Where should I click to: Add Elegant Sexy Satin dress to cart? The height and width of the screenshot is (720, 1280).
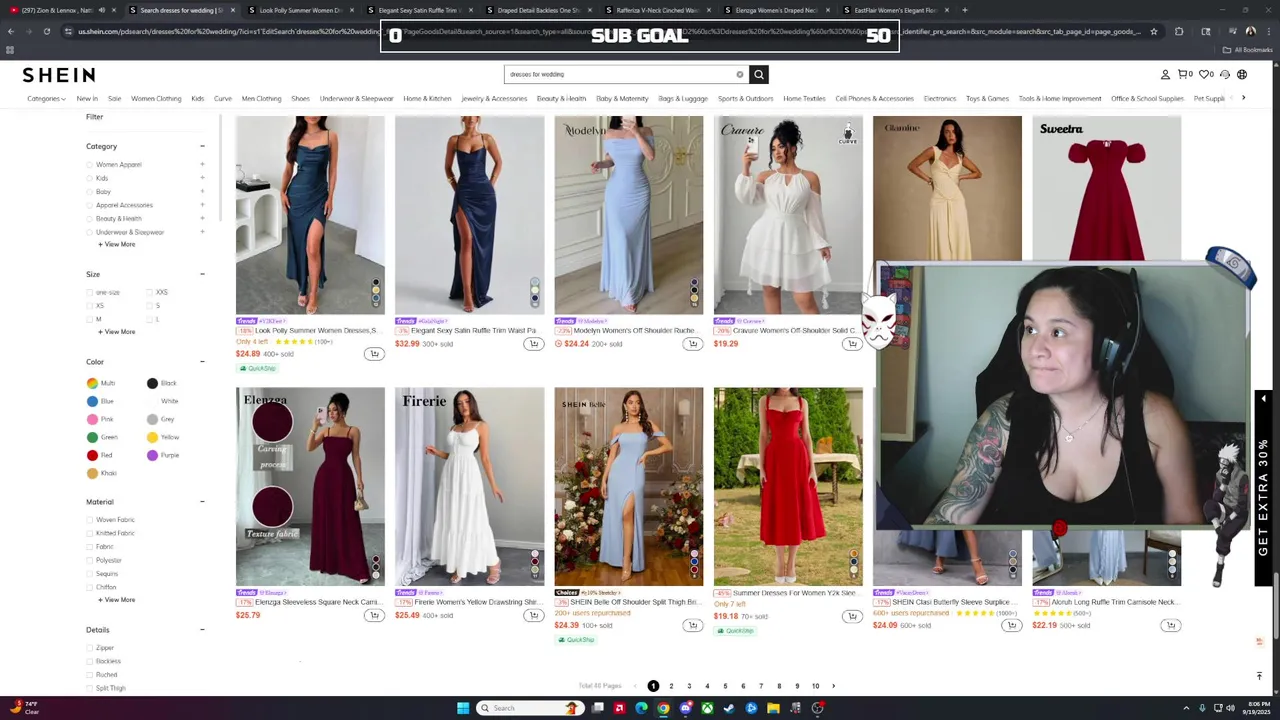pyautogui.click(x=533, y=344)
